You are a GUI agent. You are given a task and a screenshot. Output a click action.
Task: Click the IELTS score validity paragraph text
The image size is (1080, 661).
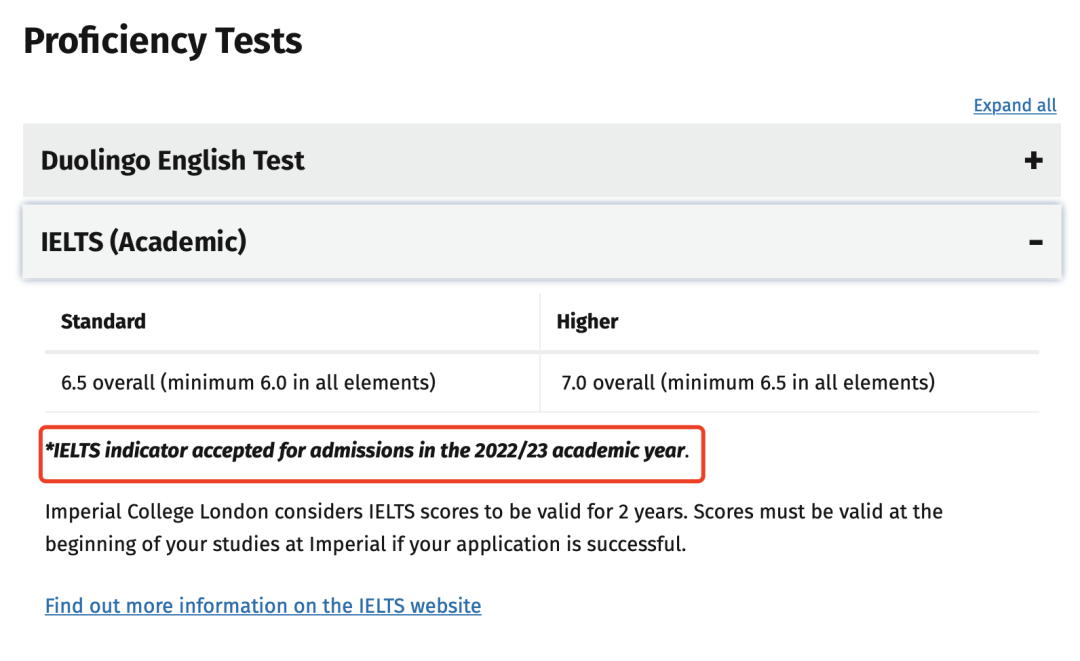(493, 528)
